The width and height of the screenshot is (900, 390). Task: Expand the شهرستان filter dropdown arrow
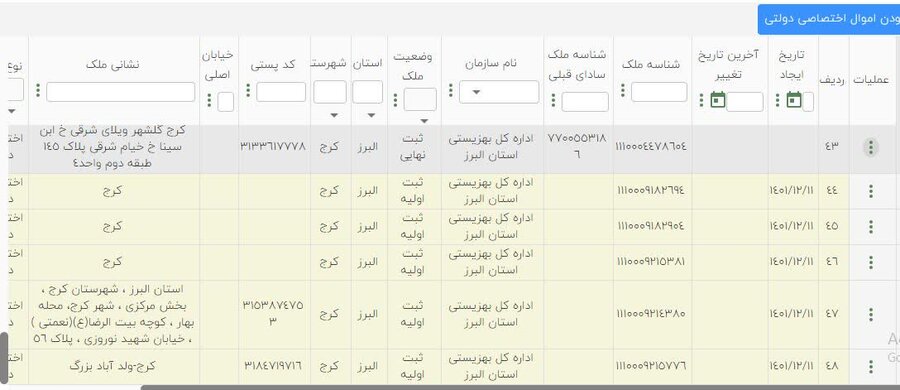point(334,115)
